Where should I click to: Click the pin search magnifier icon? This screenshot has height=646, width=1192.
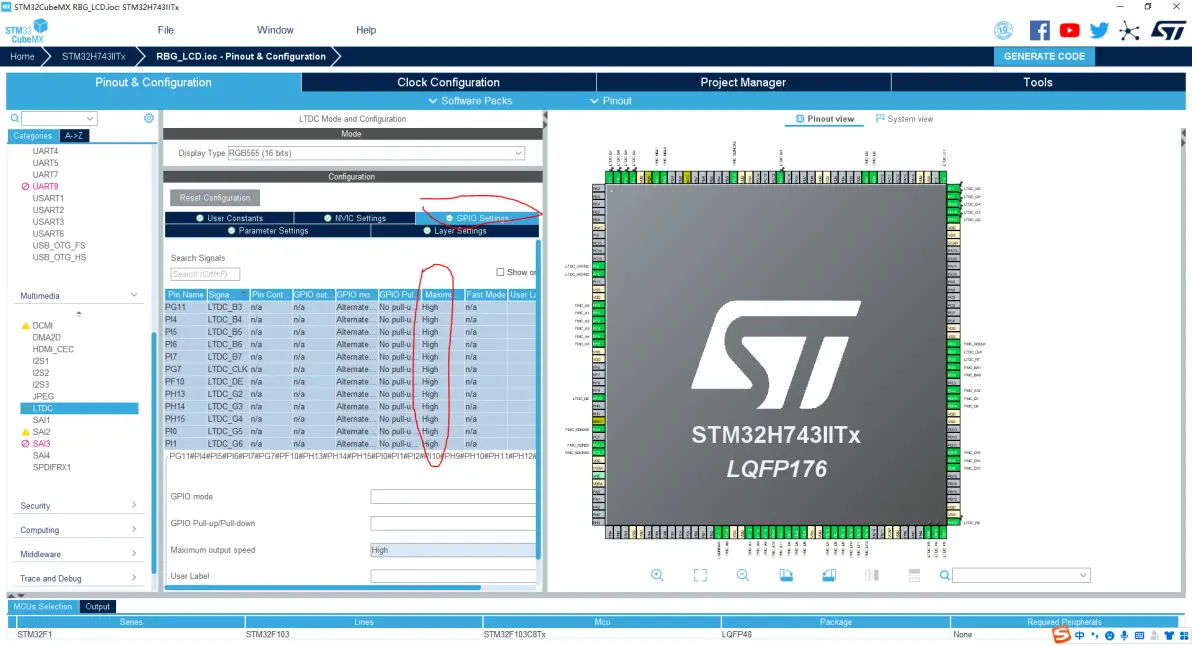click(944, 575)
